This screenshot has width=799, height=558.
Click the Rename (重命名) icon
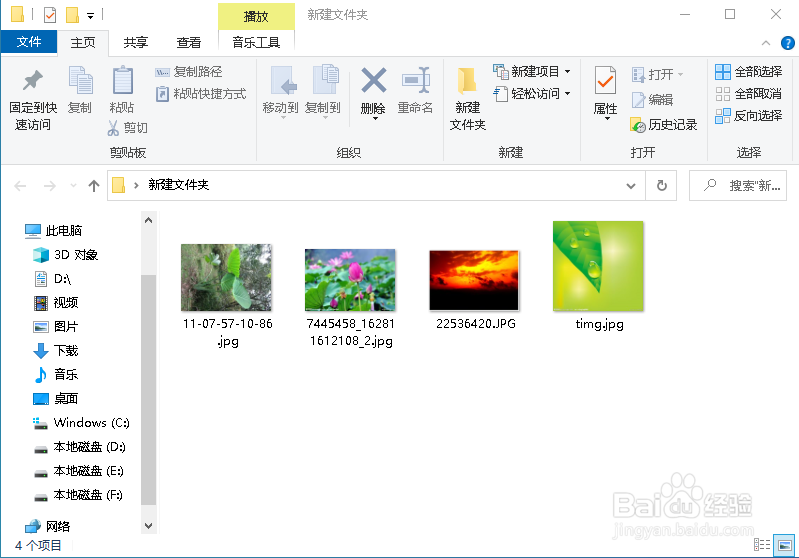tap(415, 81)
